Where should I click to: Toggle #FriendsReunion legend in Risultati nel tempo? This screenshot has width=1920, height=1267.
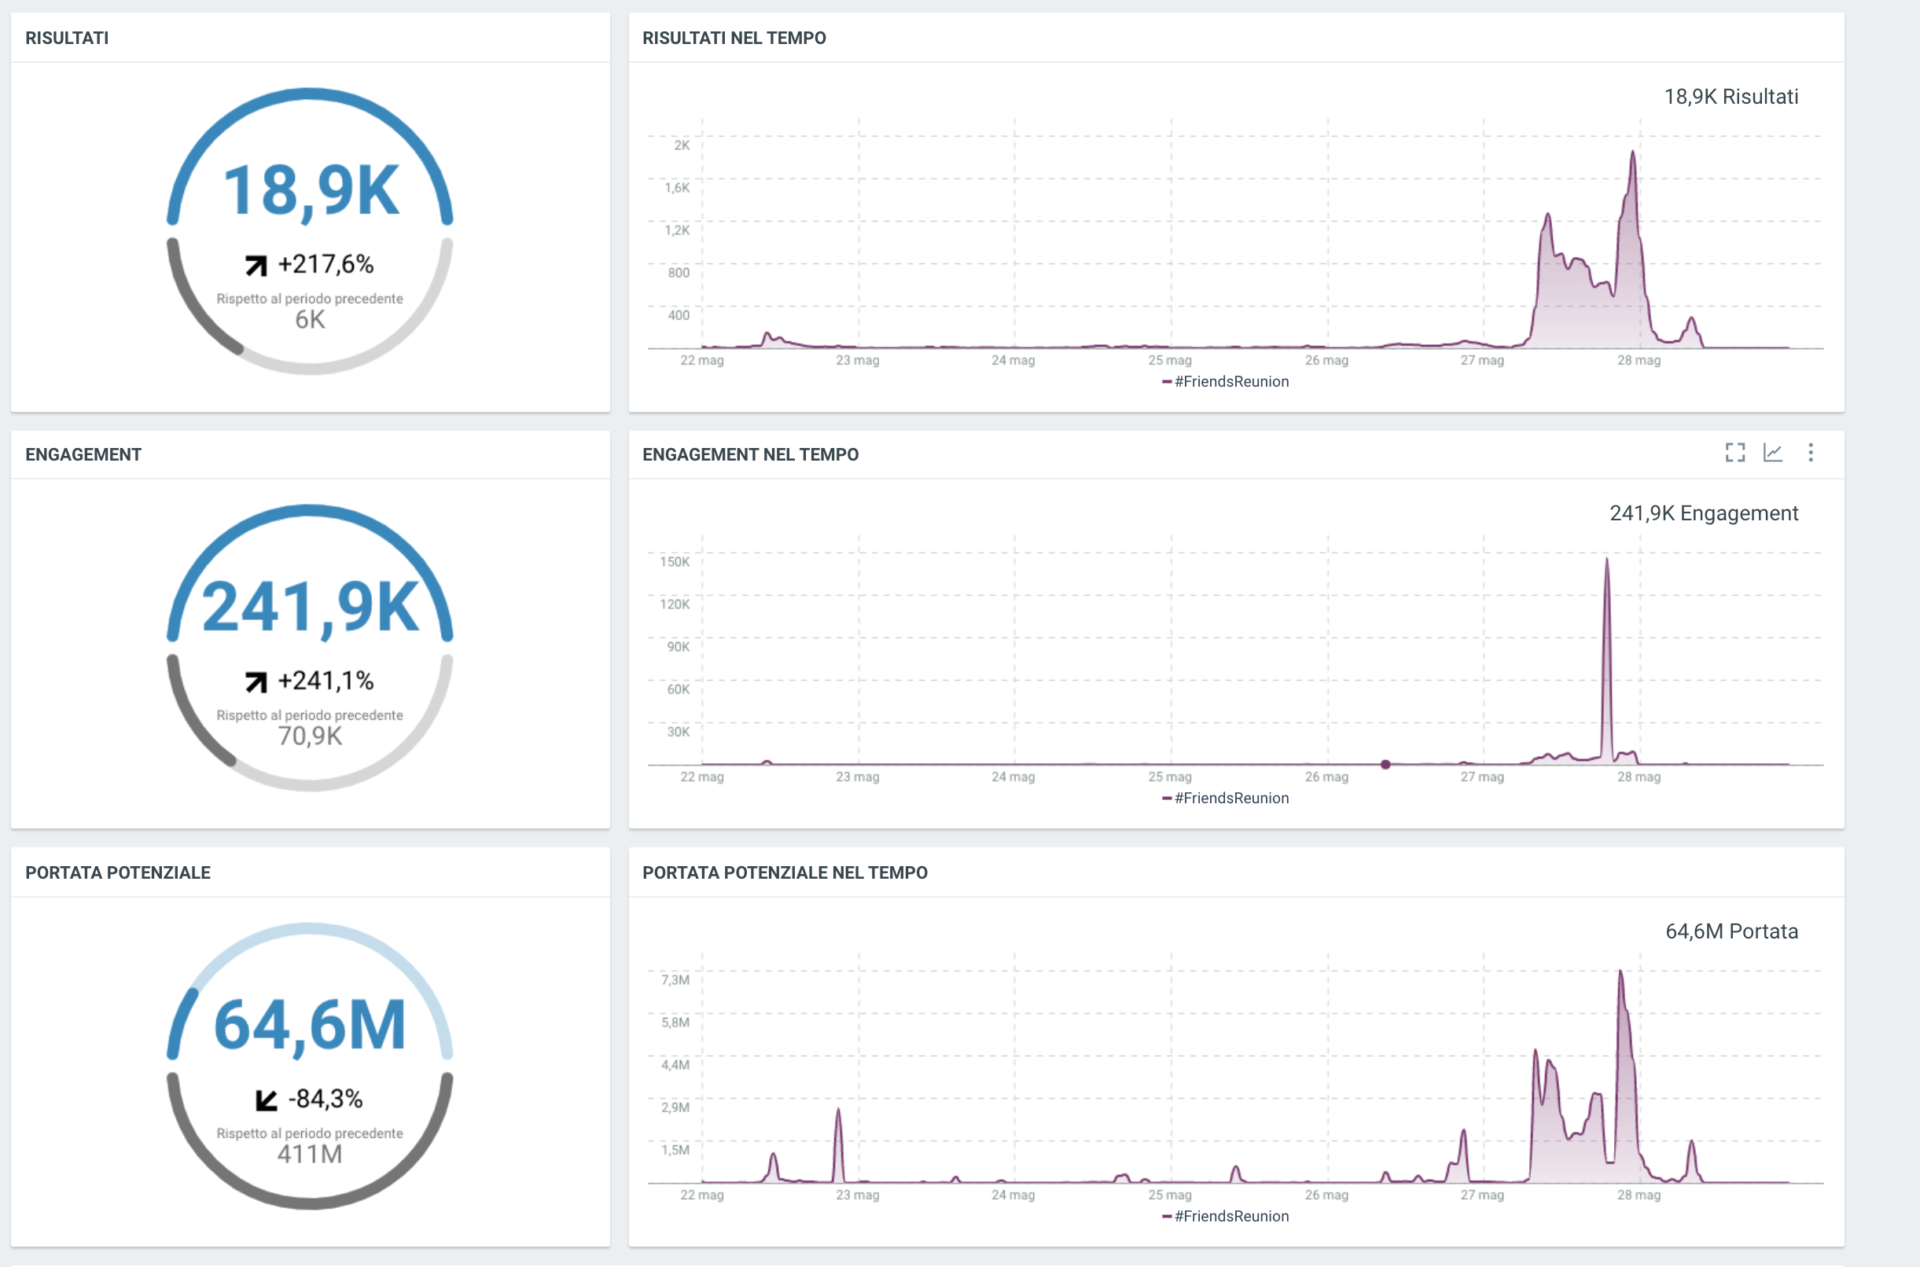click(x=1225, y=382)
